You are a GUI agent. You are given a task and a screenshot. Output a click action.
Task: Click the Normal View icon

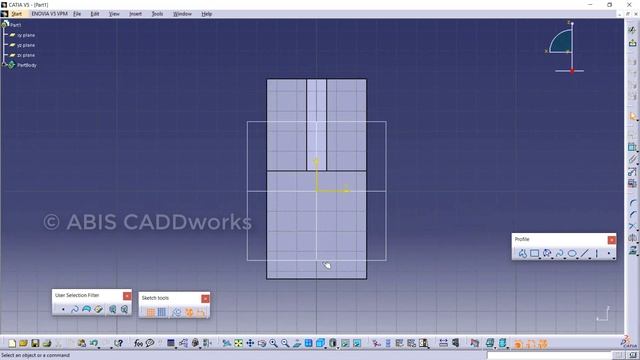pyautogui.click(x=297, y=343)
